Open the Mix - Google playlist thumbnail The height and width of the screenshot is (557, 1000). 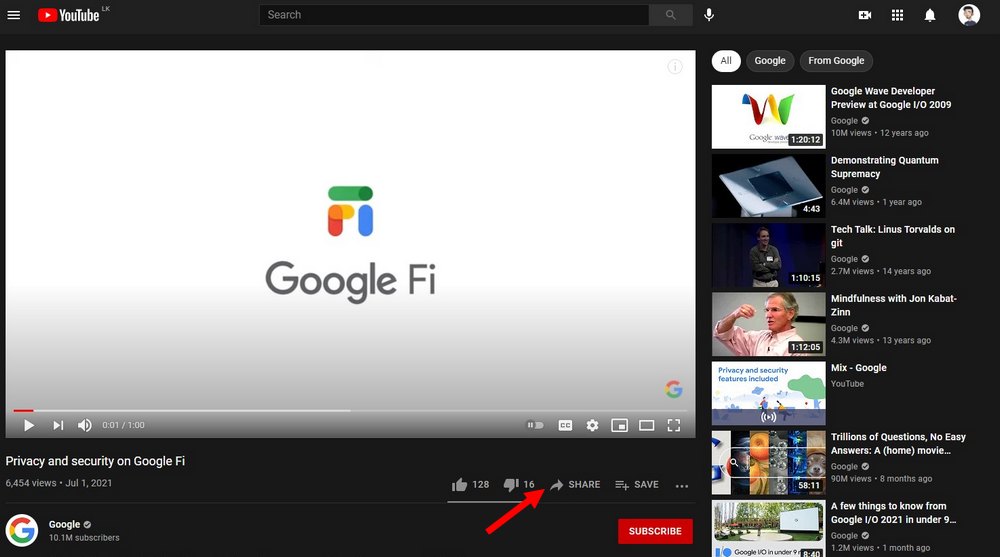768,393
